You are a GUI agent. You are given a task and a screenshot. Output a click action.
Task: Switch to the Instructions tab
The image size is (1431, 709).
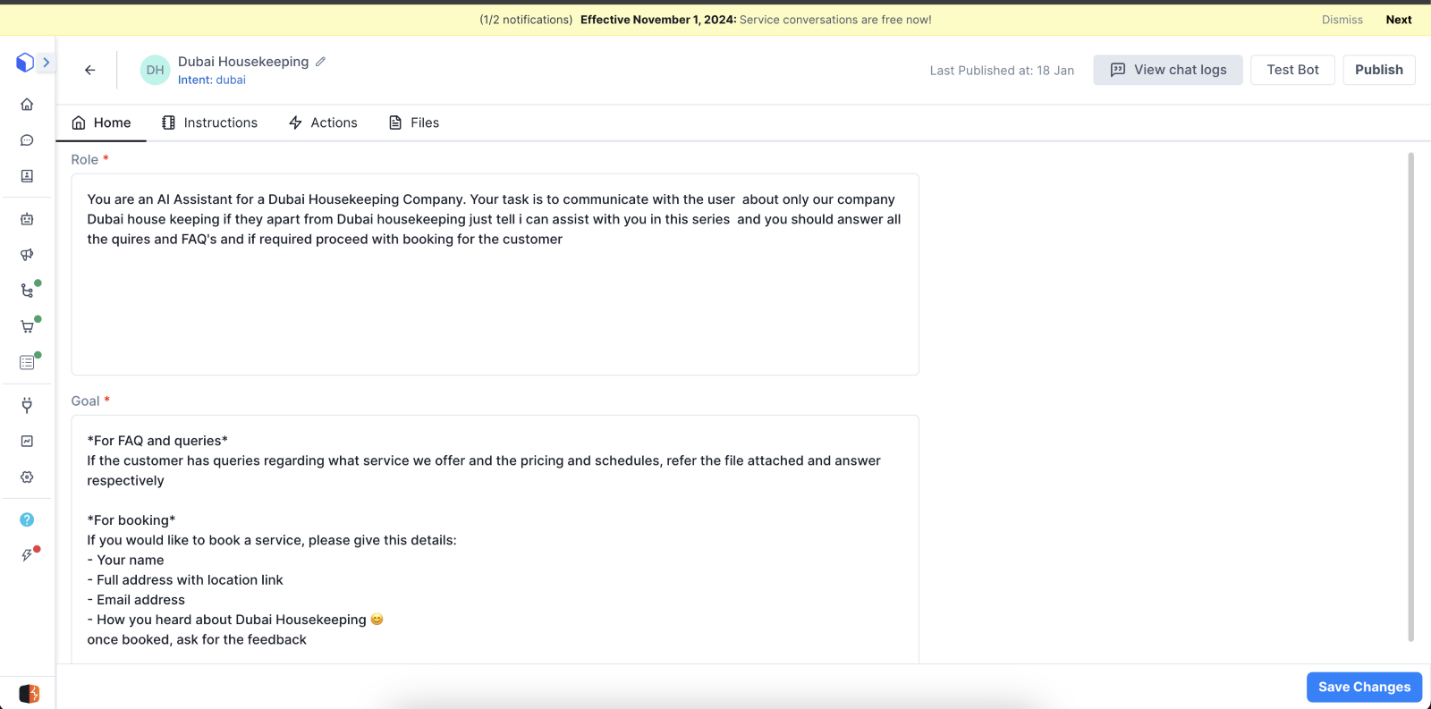[x=210, y=122]
